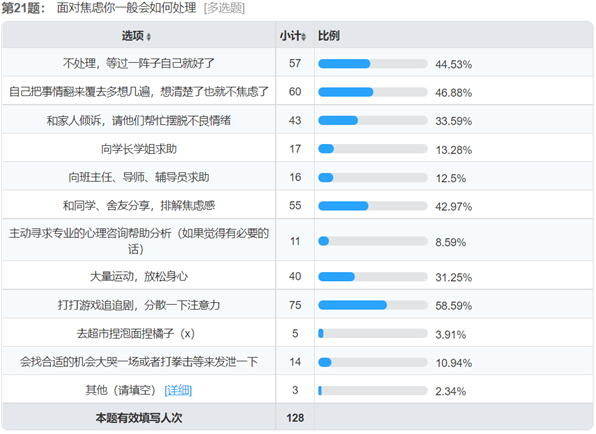Click the count 75 cell
Viewport: 596px width, 434px height.
[295, 305]
